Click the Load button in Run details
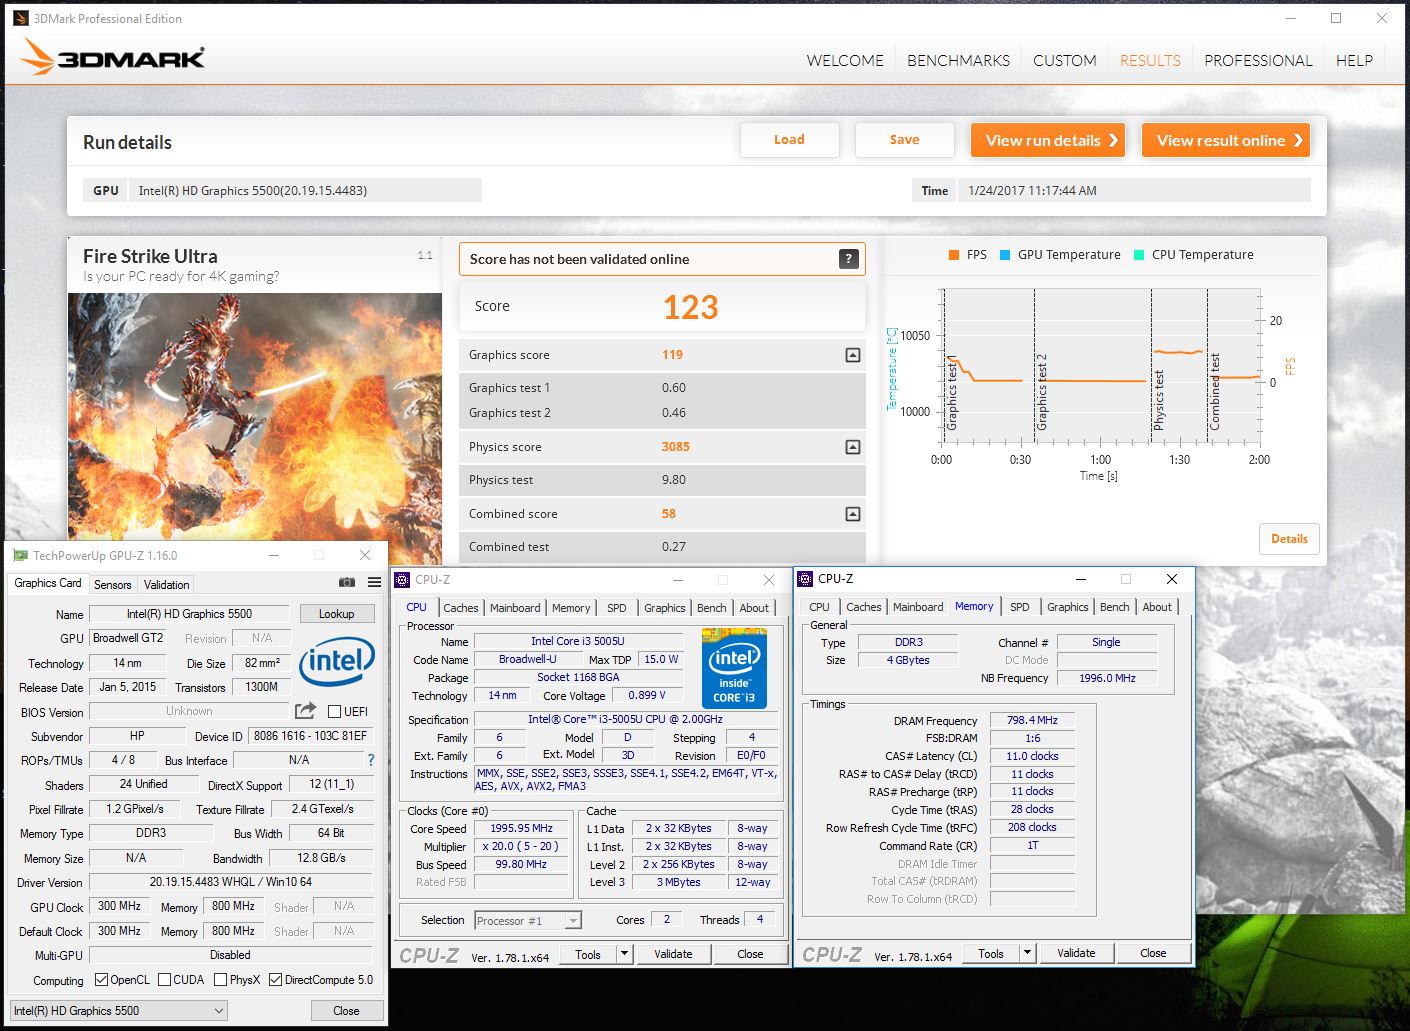 point(789,140)
